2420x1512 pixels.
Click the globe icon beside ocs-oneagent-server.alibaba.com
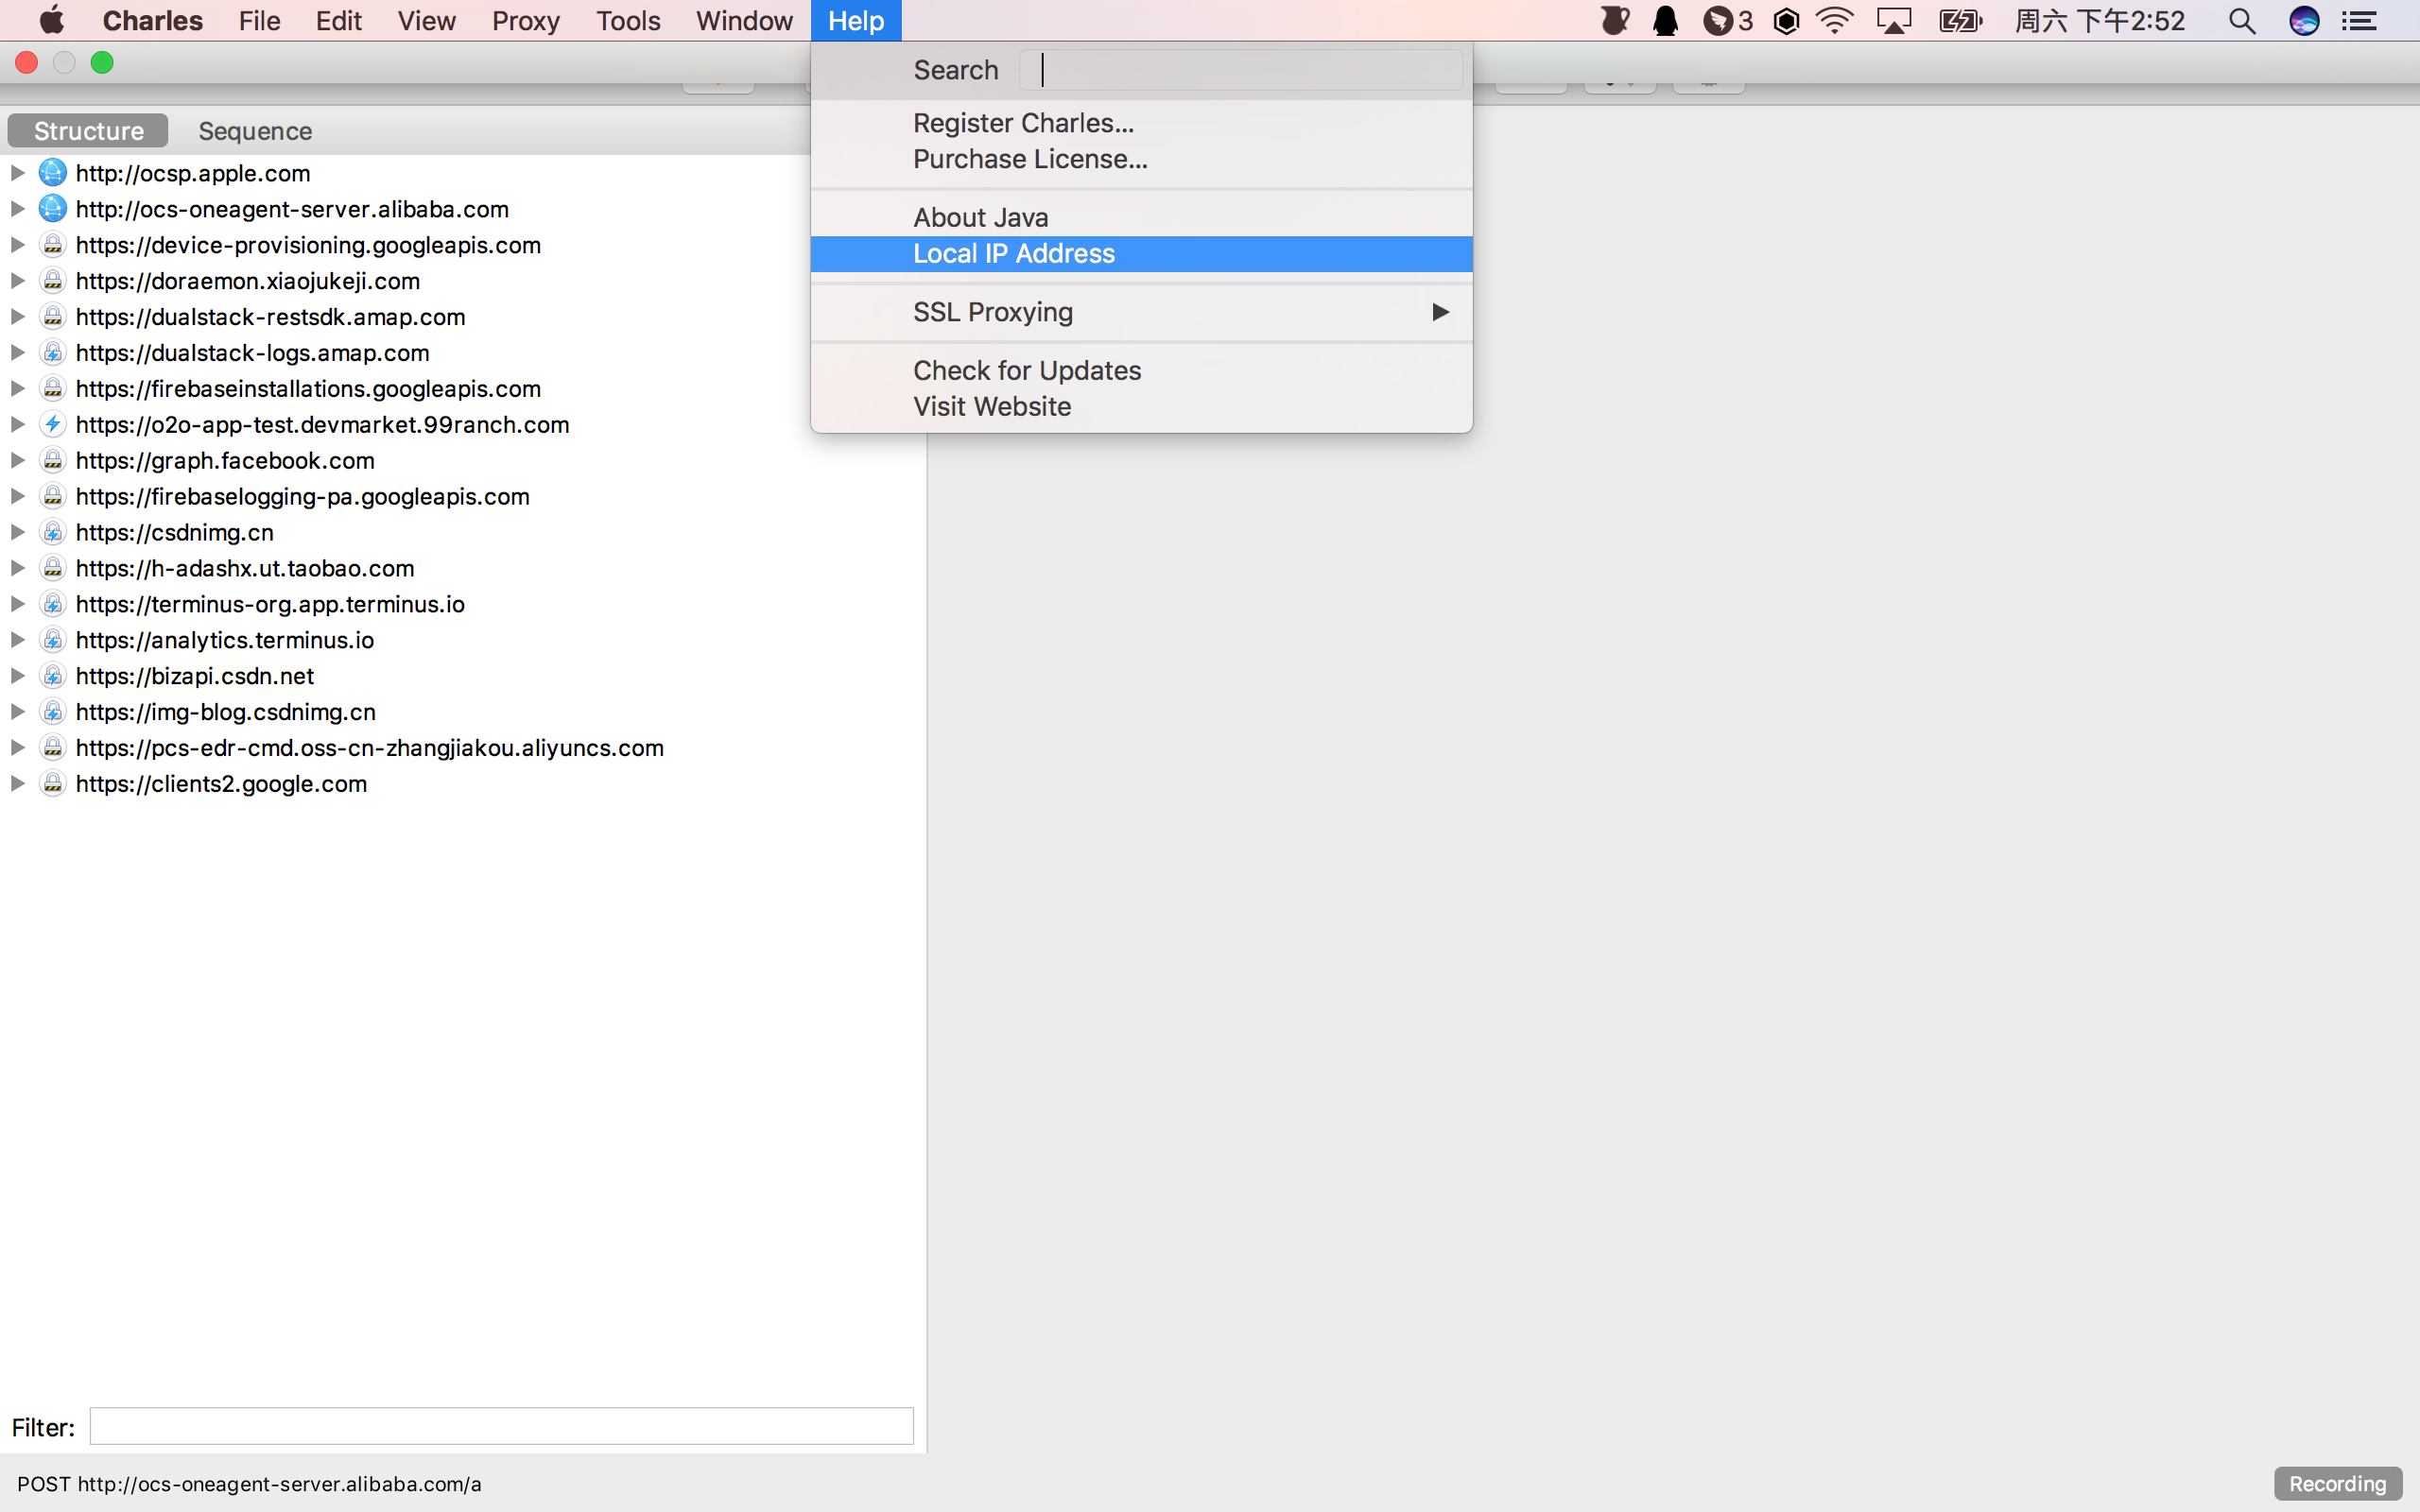point(52,209)
